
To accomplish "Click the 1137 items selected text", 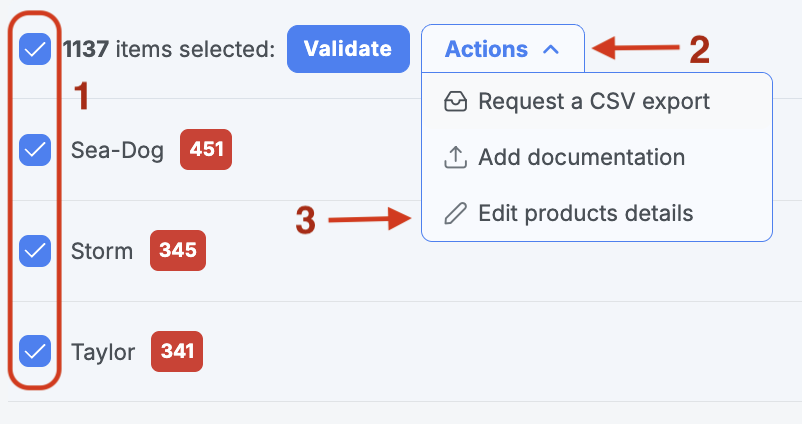I will point(169,50).
